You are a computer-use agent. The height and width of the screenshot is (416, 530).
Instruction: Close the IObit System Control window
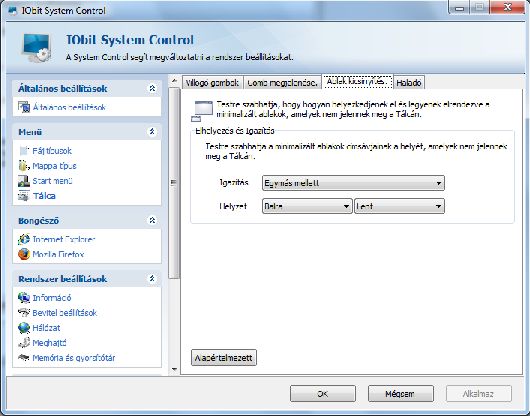[x=507, y=7]
